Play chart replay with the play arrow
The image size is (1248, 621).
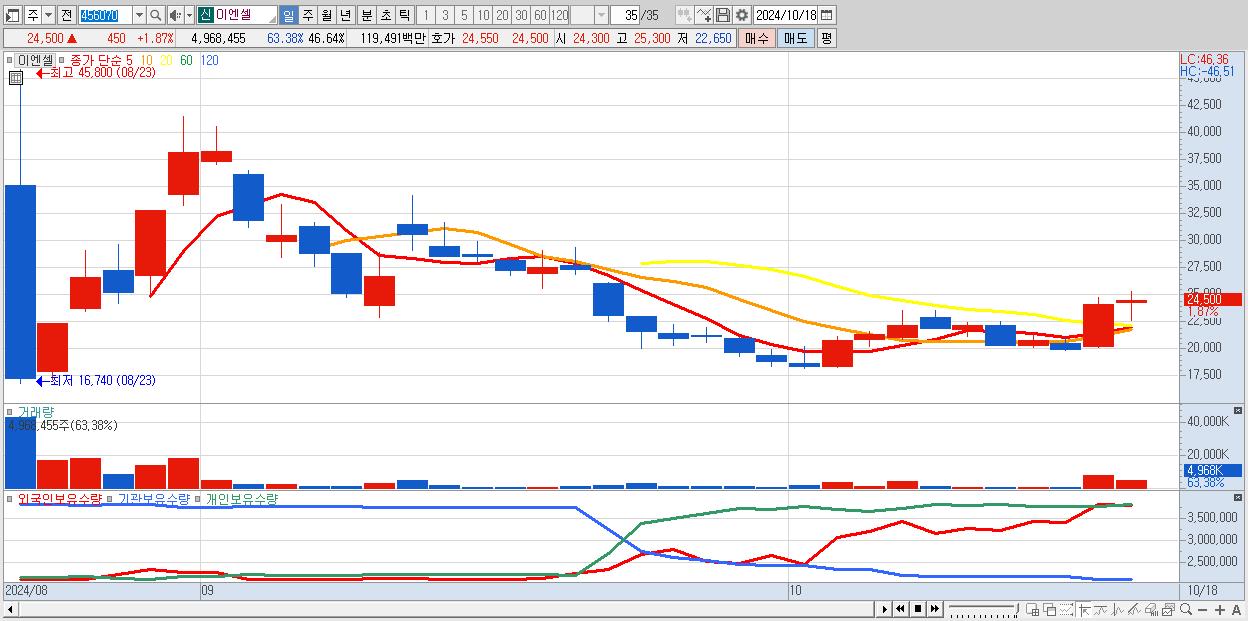[885, 609]
